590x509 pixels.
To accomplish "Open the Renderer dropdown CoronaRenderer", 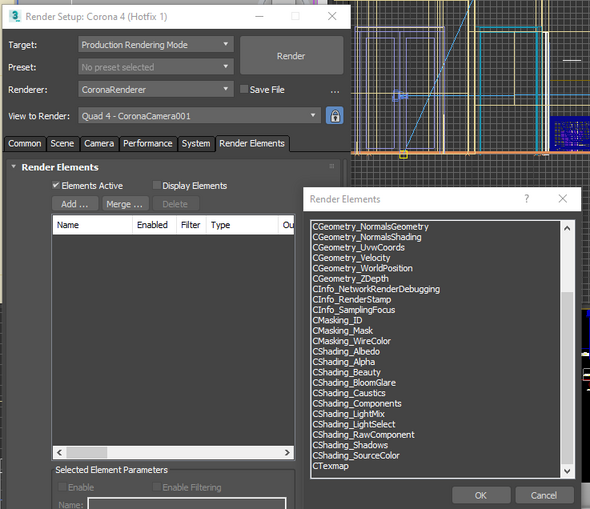I will tap(156, 89).
